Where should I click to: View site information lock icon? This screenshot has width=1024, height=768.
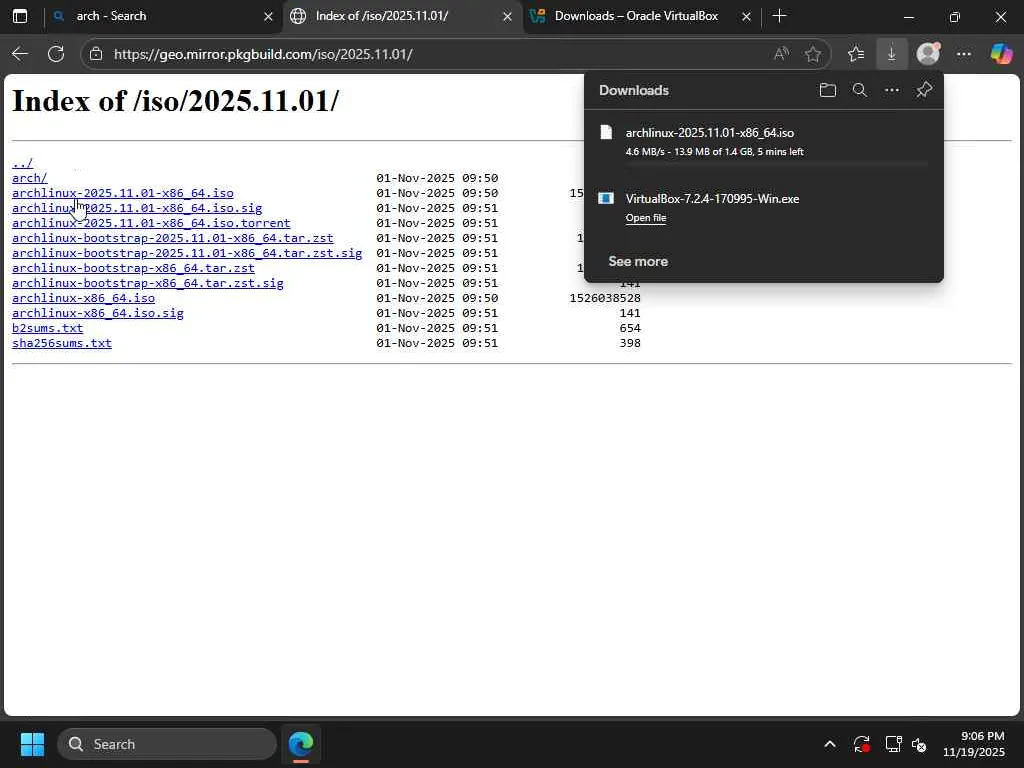coord(96,54)
